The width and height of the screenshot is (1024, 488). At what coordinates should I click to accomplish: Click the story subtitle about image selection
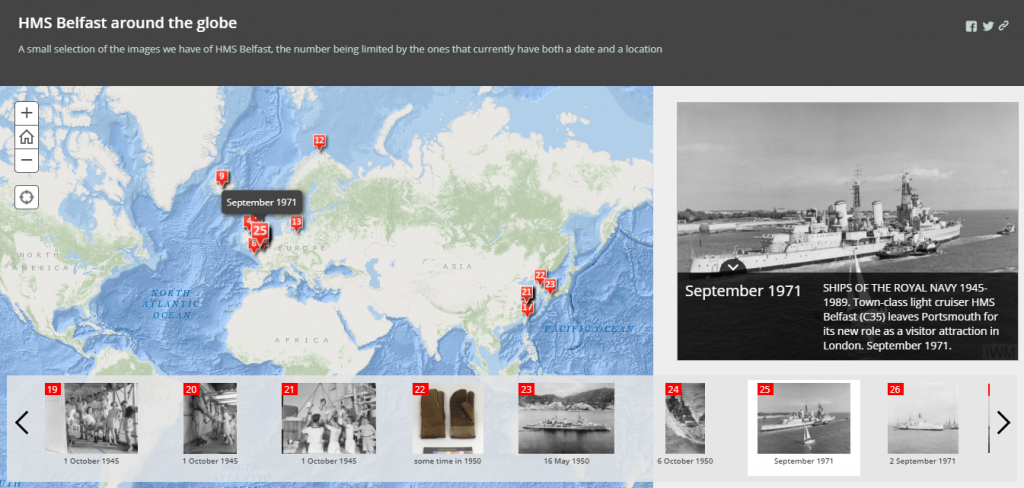(x=340, y=49)
